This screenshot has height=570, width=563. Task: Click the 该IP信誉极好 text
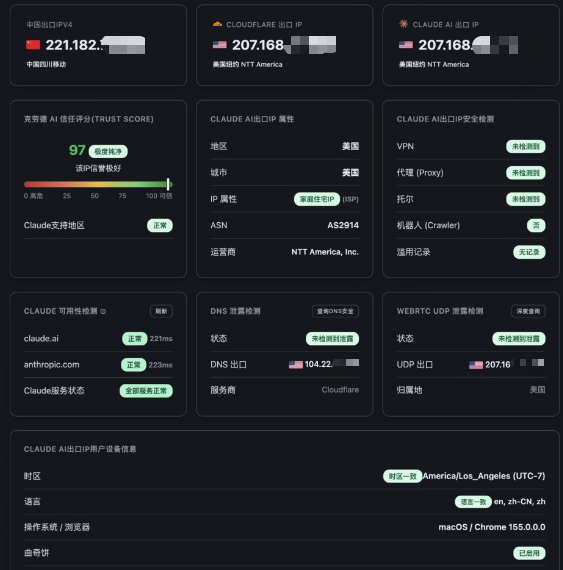click(98, 168)
